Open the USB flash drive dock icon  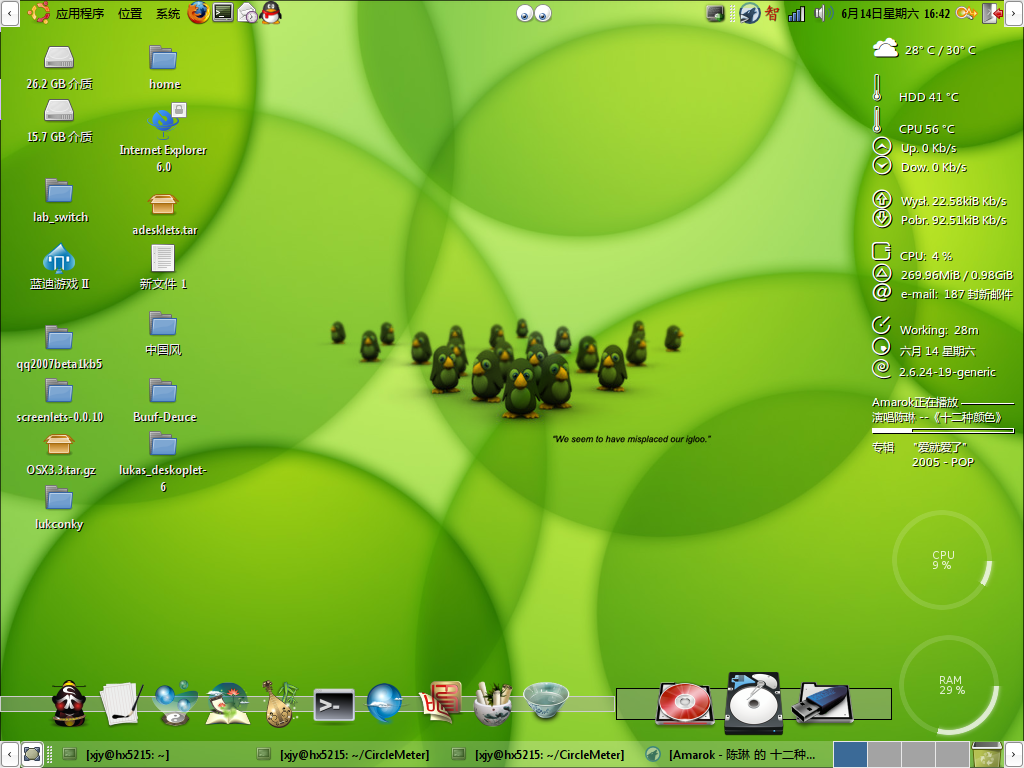[823, 703]
